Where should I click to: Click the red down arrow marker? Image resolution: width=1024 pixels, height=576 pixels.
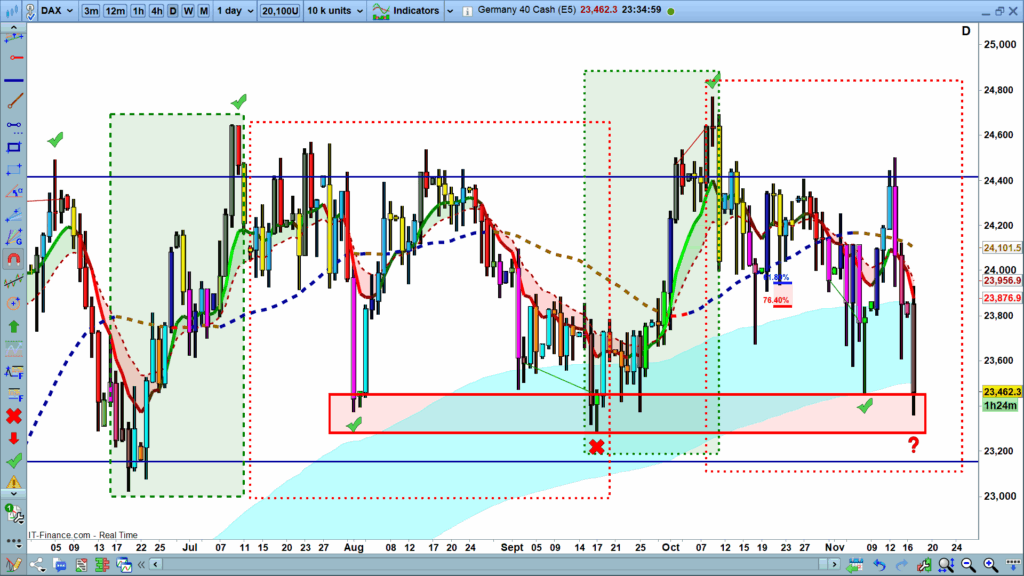(14, 438)
